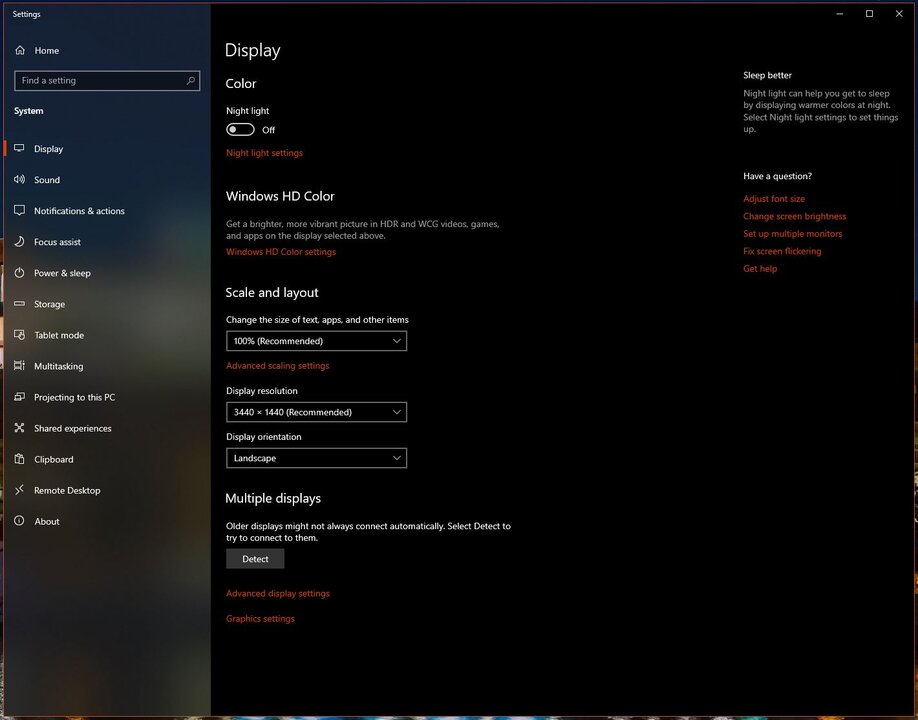918x720 pixels.
Task: Click the Sound speaker icon
Action: (x=19, y=180)
